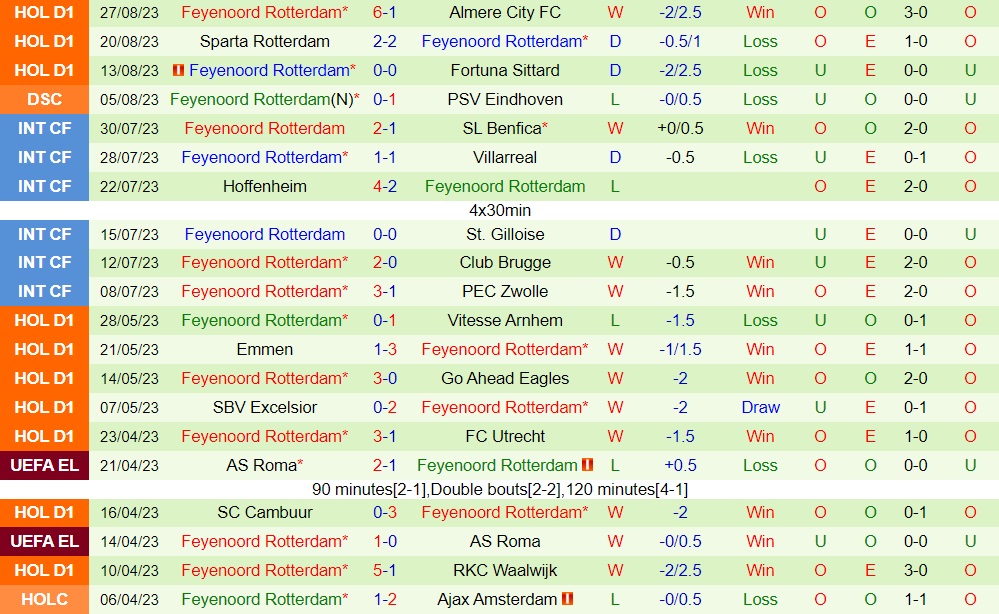Open the SL Benfica team link
Image resolution: width=999 pixels, height=614 pixels.
pos(503,128)
